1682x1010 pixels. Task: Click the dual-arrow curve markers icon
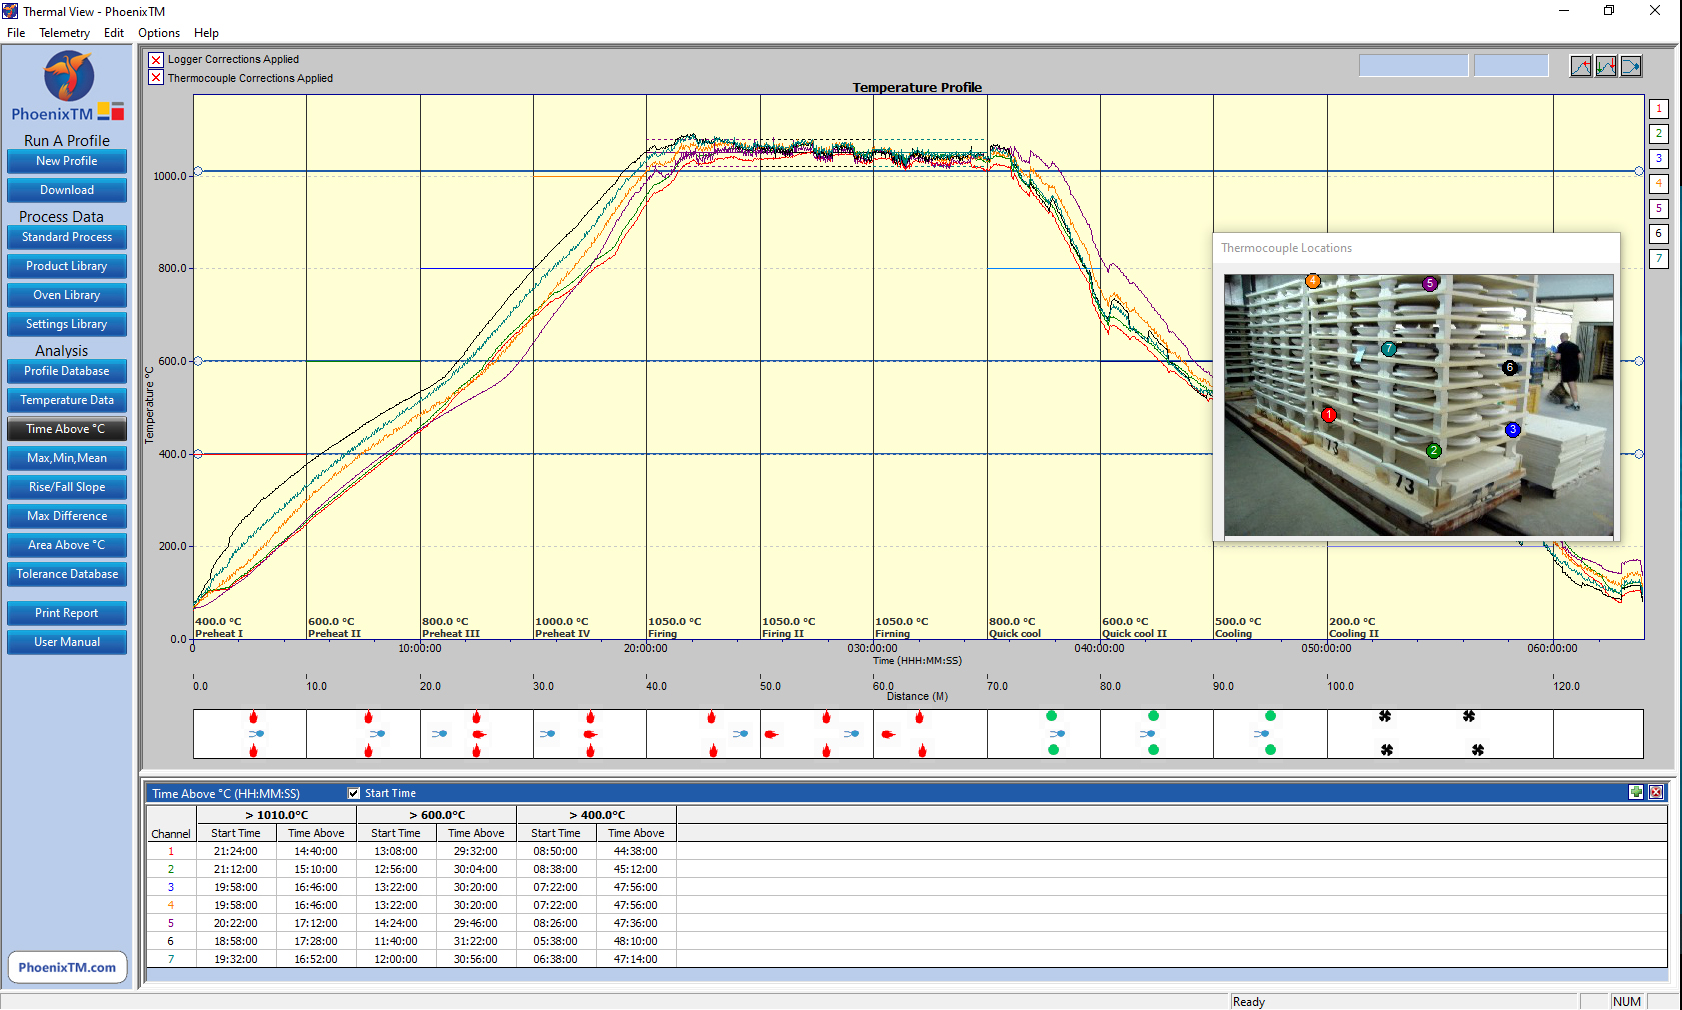[1606, 67]
